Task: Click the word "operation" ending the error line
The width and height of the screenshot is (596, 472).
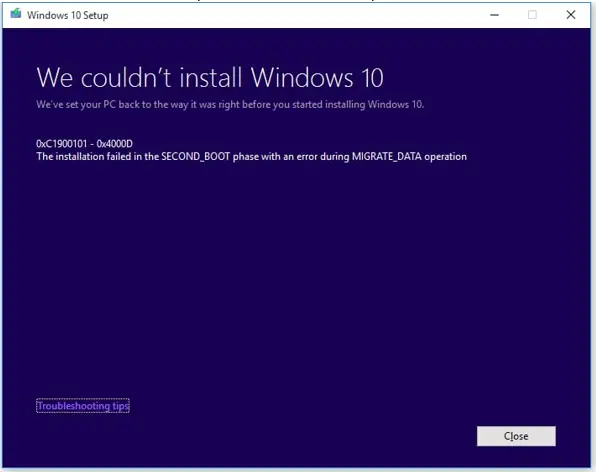Action: (x=445, y=157)
